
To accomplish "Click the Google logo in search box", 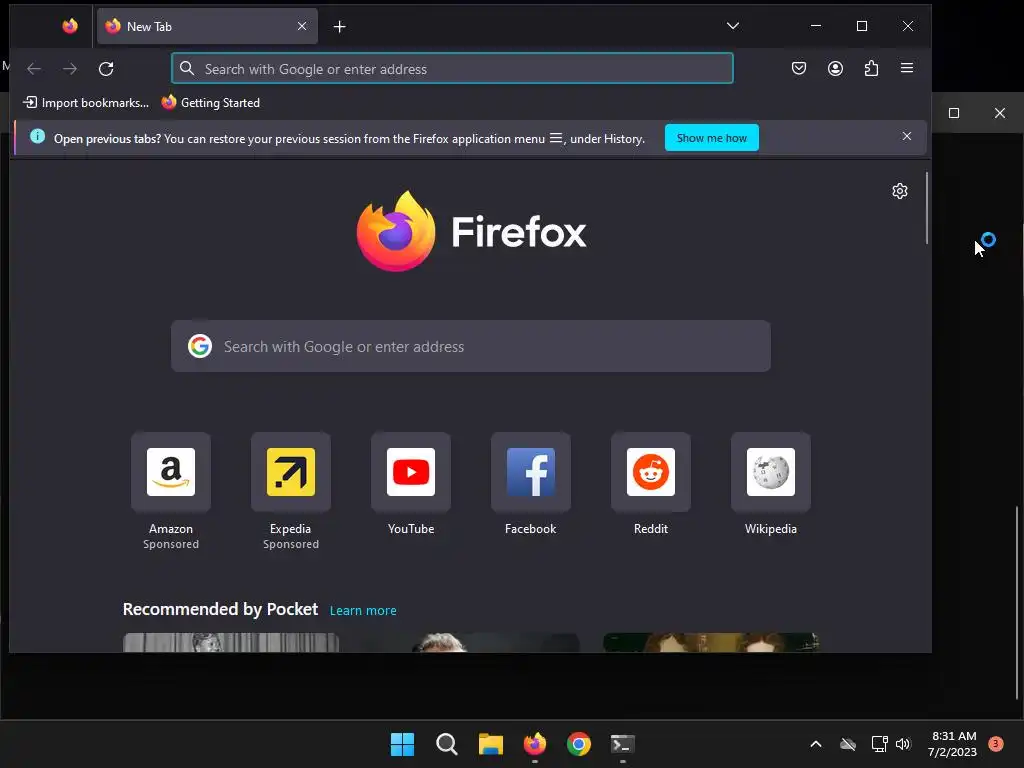I will 200,346.
